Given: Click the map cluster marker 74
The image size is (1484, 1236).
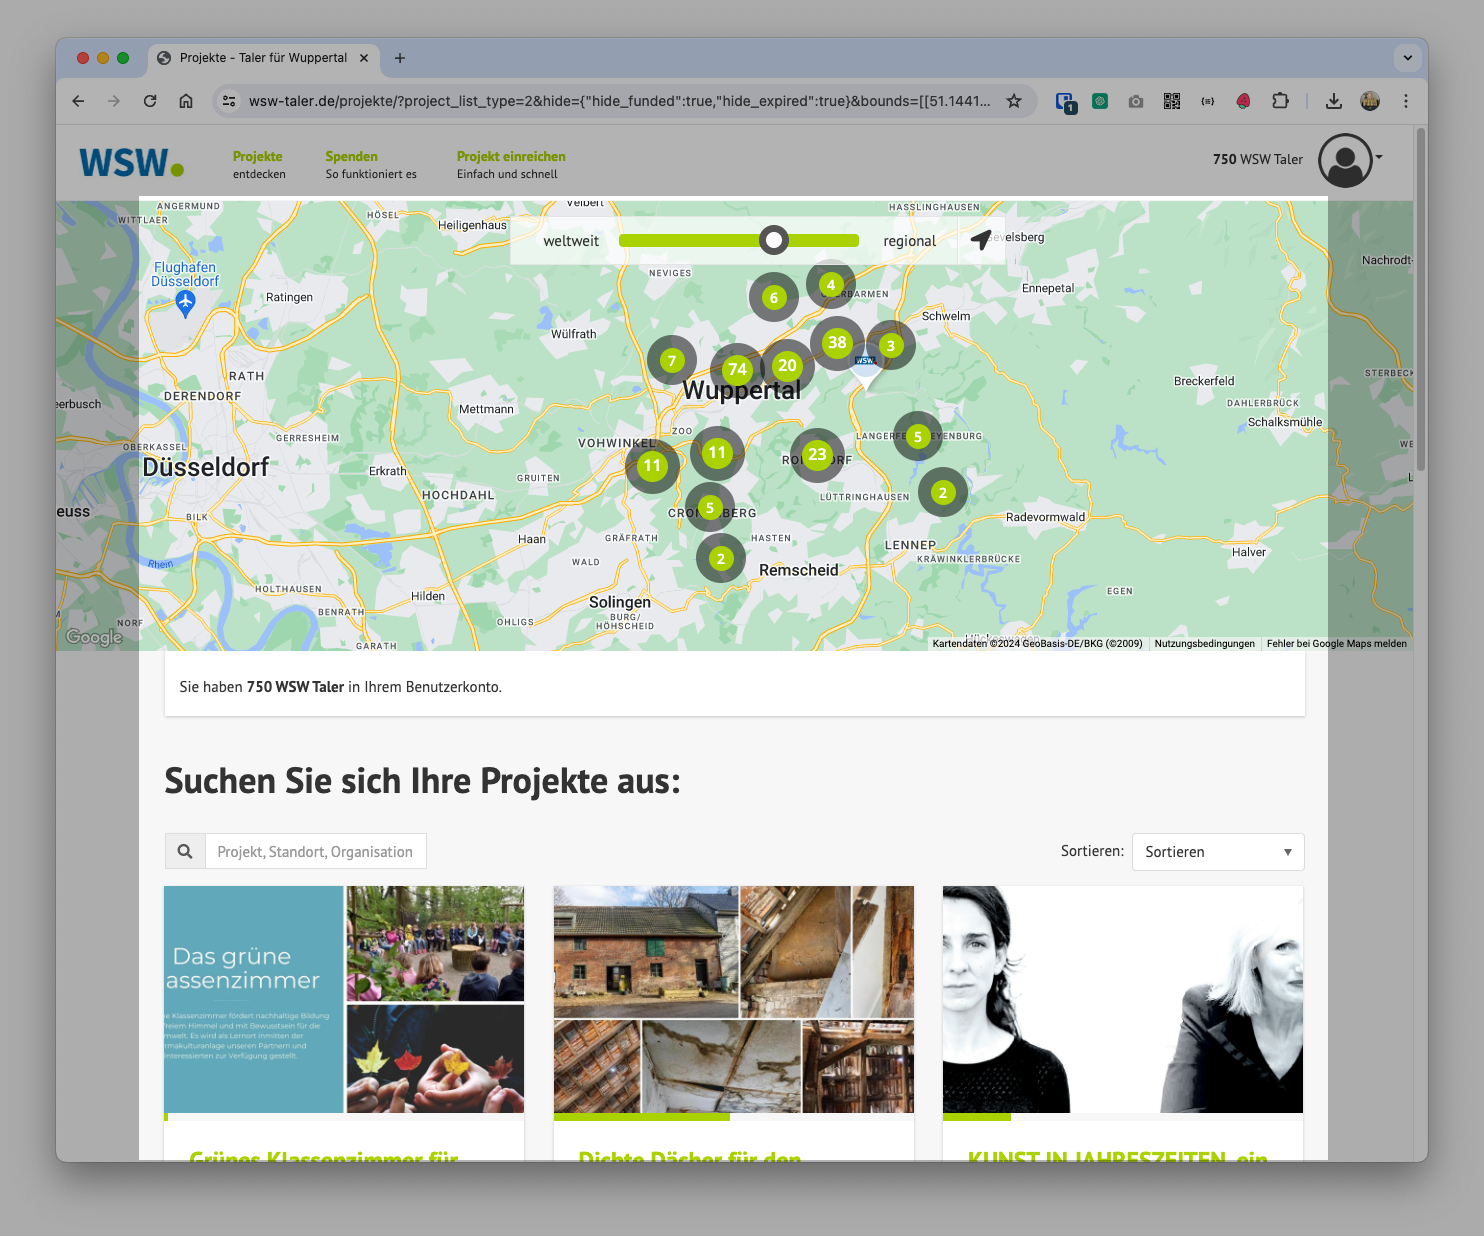Looking at the screenshot, I should [737, 369].
